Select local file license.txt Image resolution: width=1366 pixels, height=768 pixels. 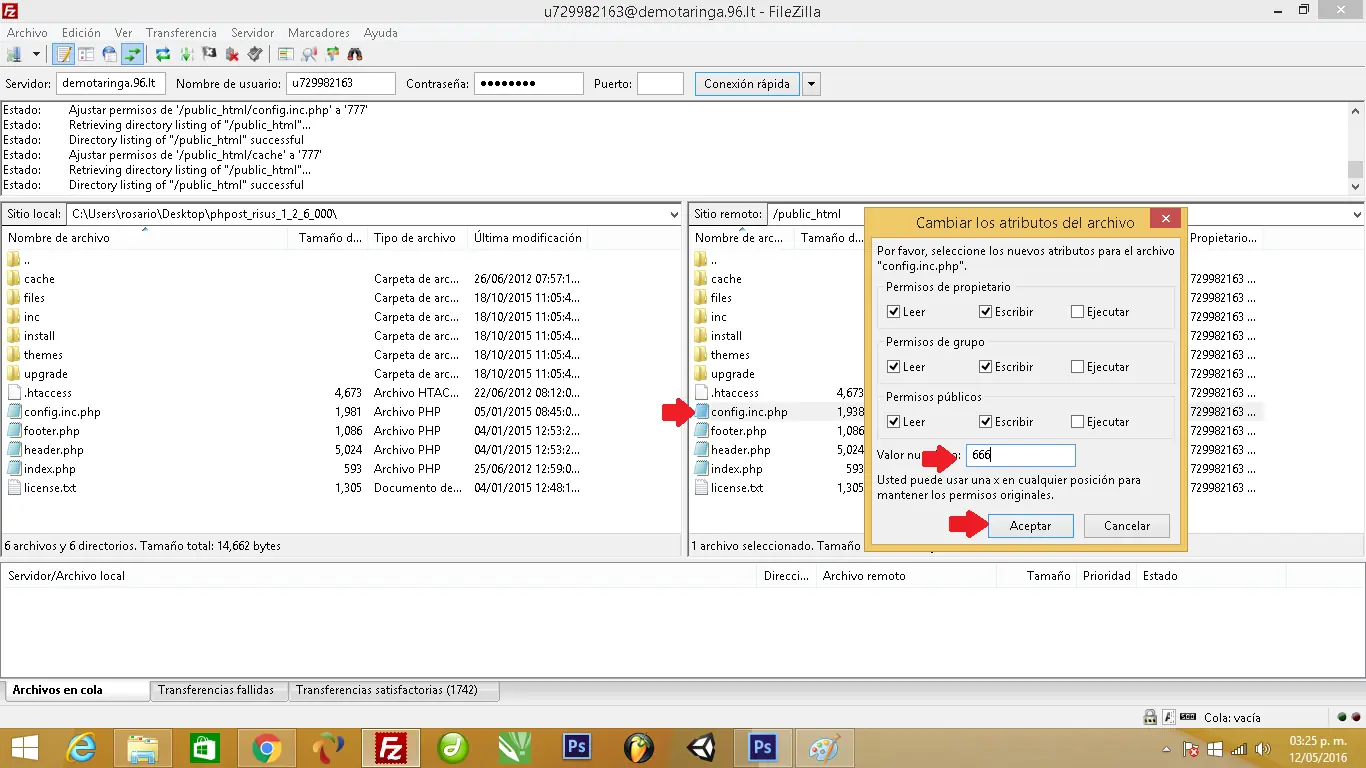coord(50,488)
